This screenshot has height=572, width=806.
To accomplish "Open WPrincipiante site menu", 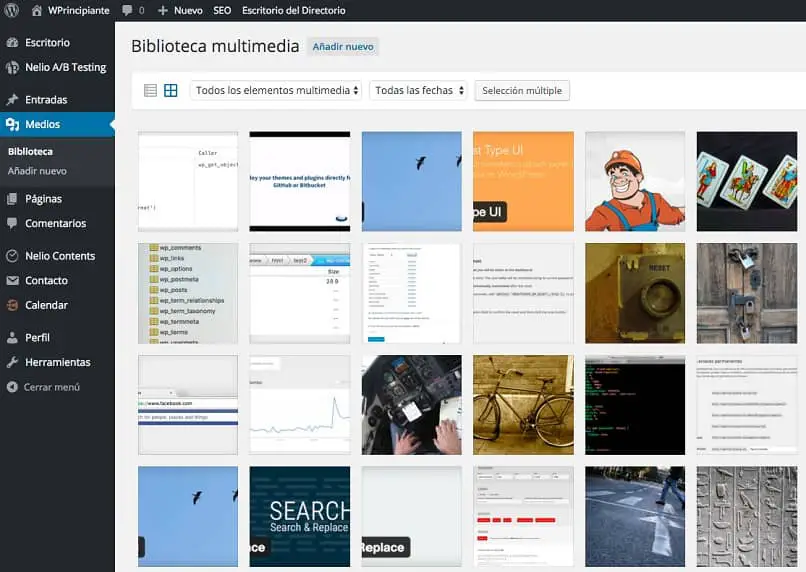I will [x=79, y=10].
